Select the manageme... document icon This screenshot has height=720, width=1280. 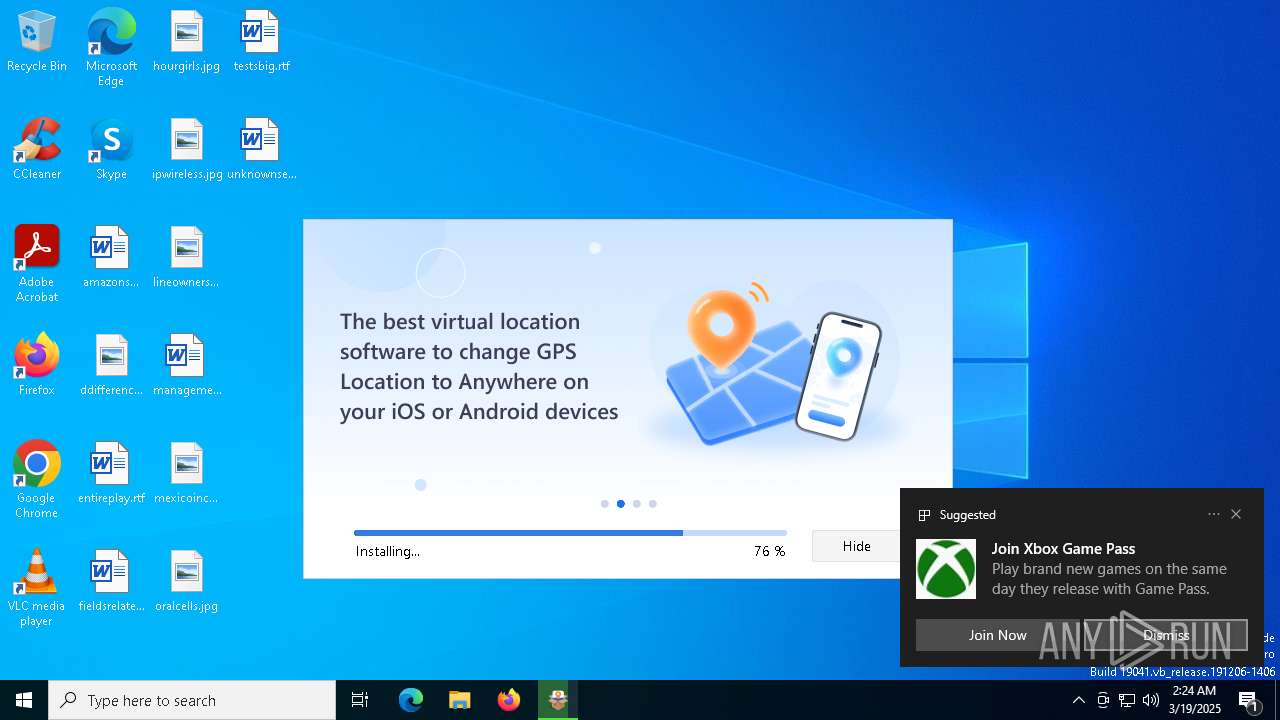coord(186,365)
